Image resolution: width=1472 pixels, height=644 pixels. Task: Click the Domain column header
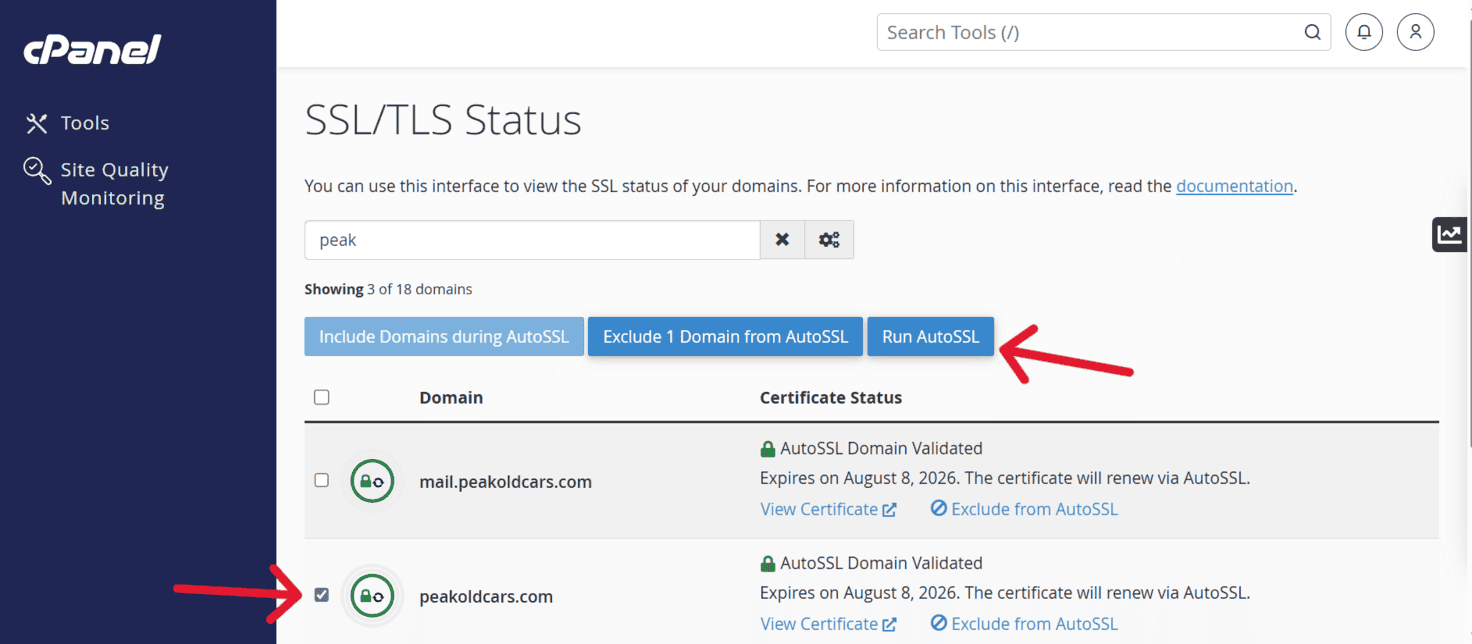point(451,397)
